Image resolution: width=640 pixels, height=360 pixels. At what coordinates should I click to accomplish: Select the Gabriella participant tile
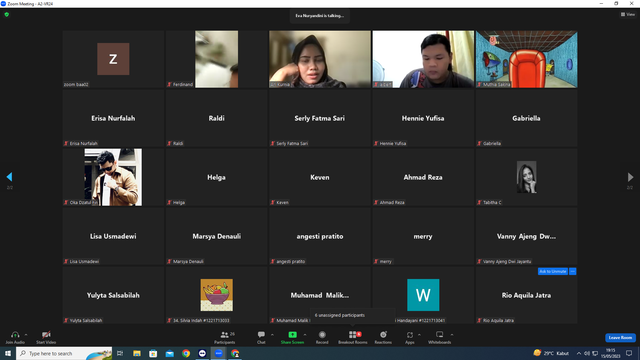coord(526,118)
